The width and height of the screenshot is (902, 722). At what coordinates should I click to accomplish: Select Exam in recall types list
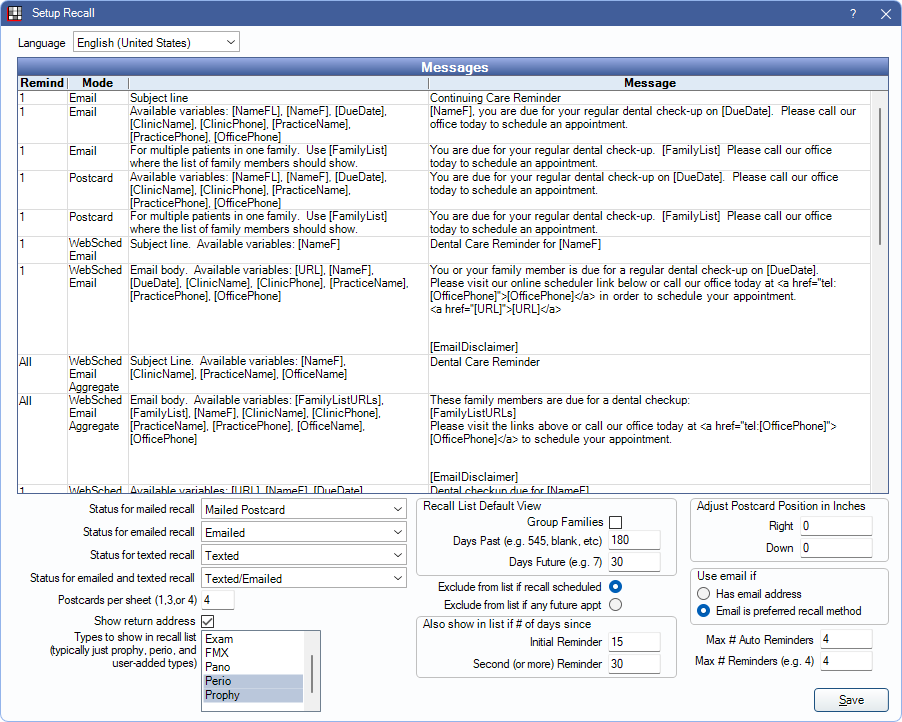(x=219, y=638)
